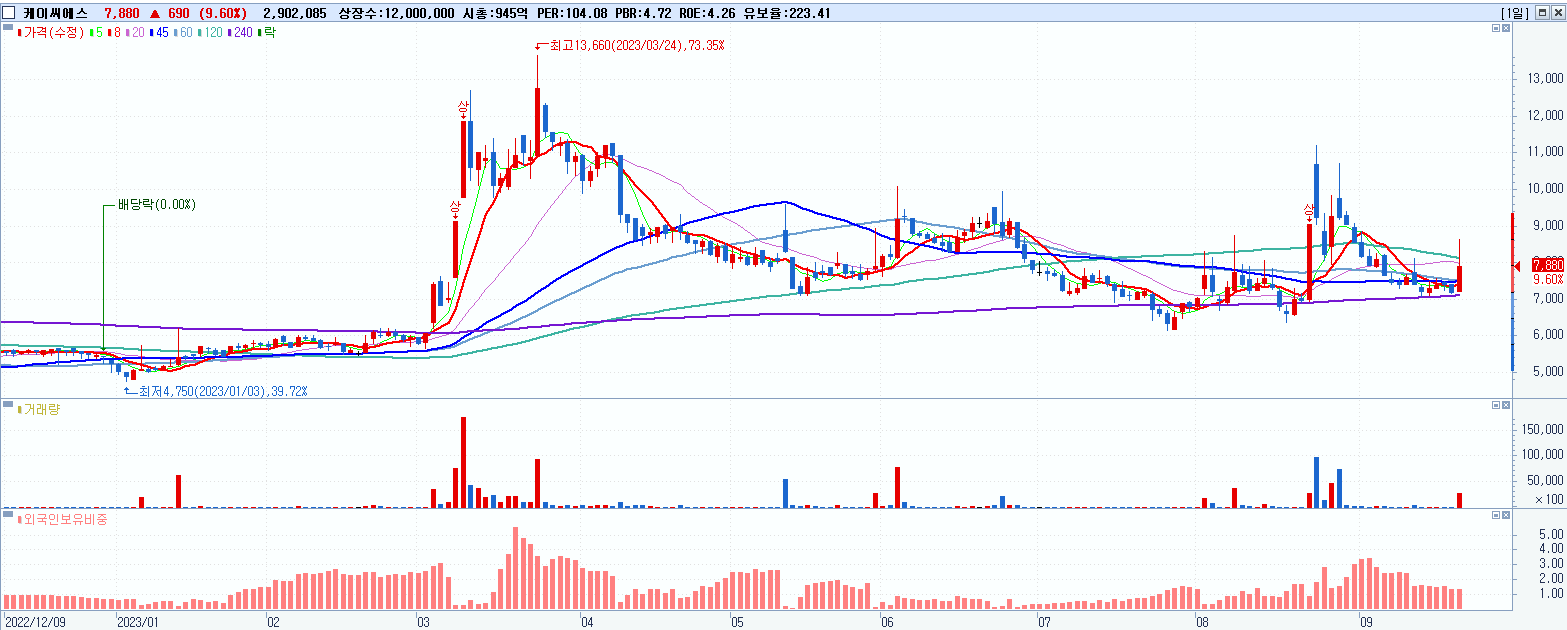Click the 2022/12/09 start date on time axis
The image size is (1567, 630).
[x=36, y=621]
